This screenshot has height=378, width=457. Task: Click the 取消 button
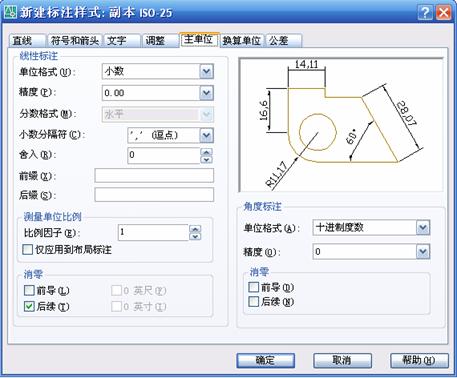342,360
